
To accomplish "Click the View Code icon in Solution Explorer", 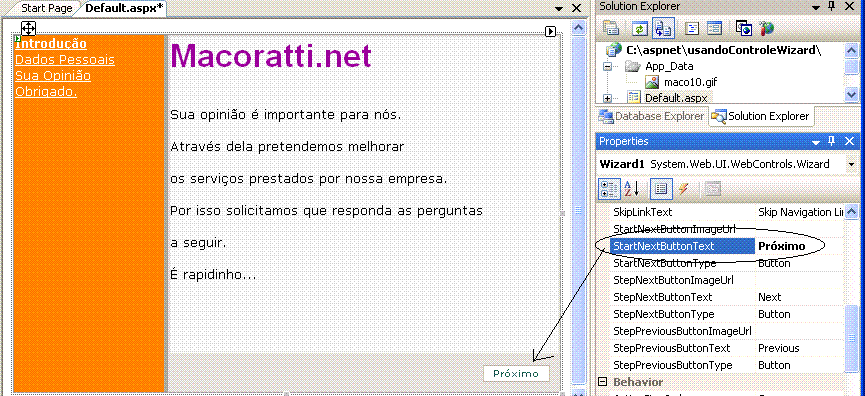I will [693, 28].
